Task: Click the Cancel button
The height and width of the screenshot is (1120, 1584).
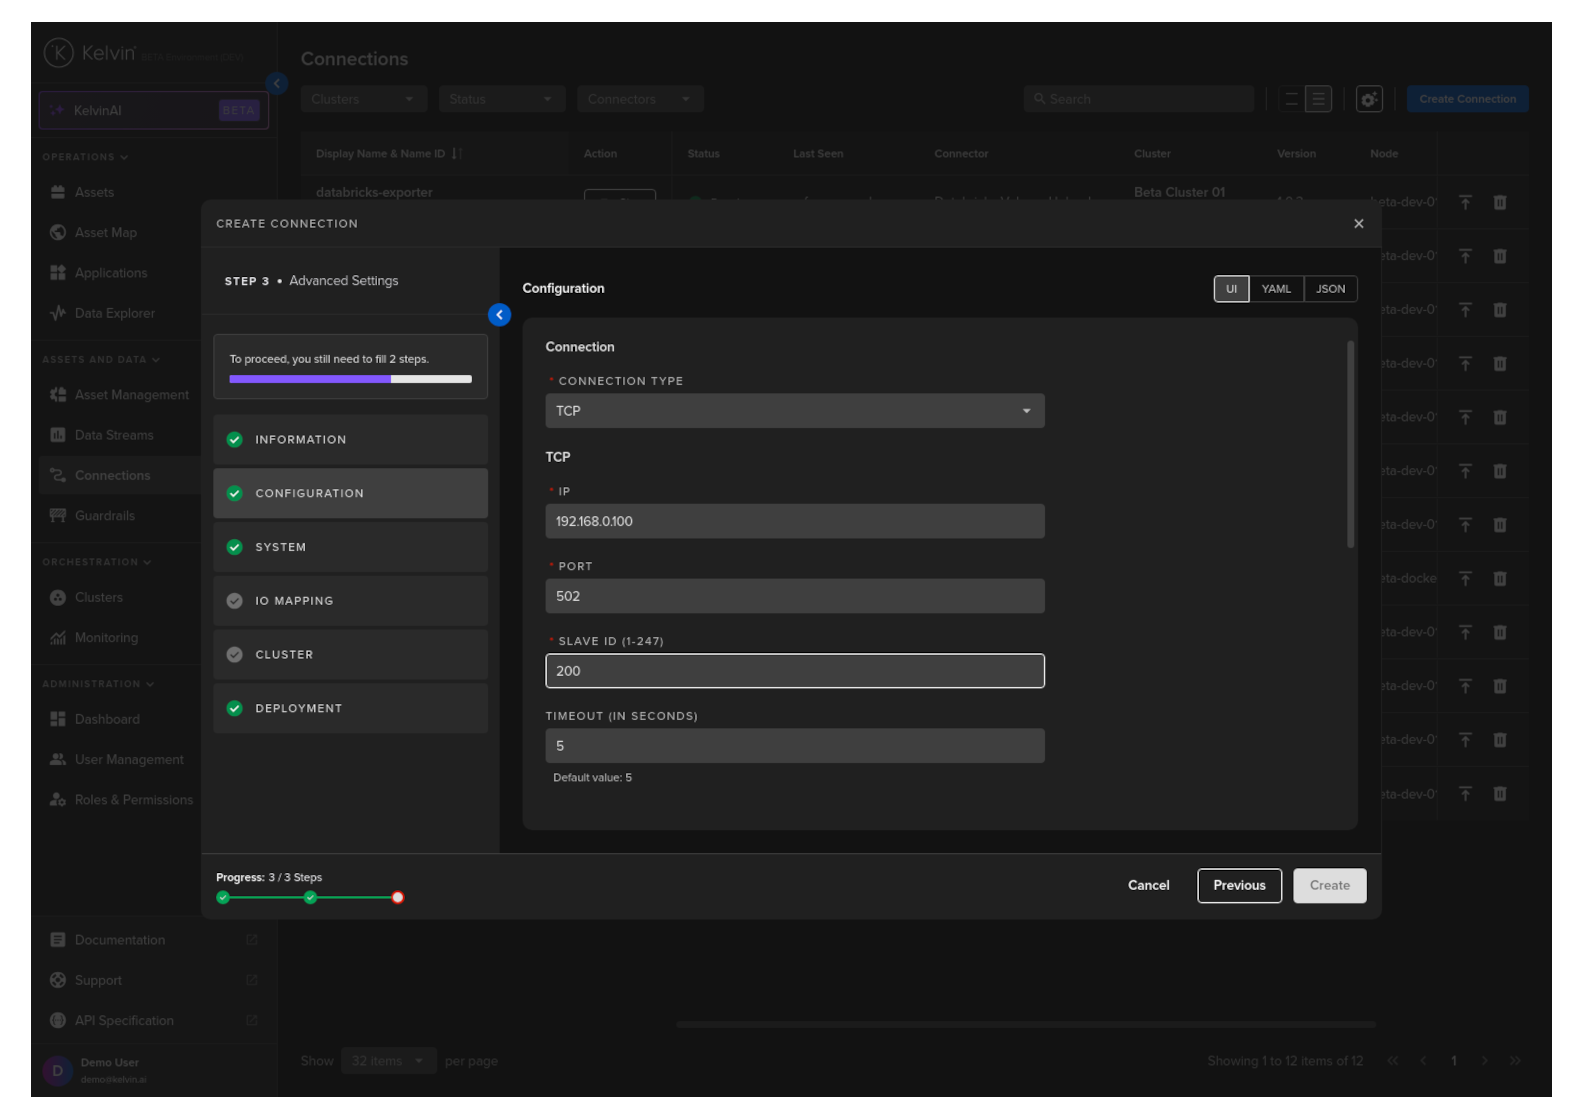Action: click(x=1148, y=886)
